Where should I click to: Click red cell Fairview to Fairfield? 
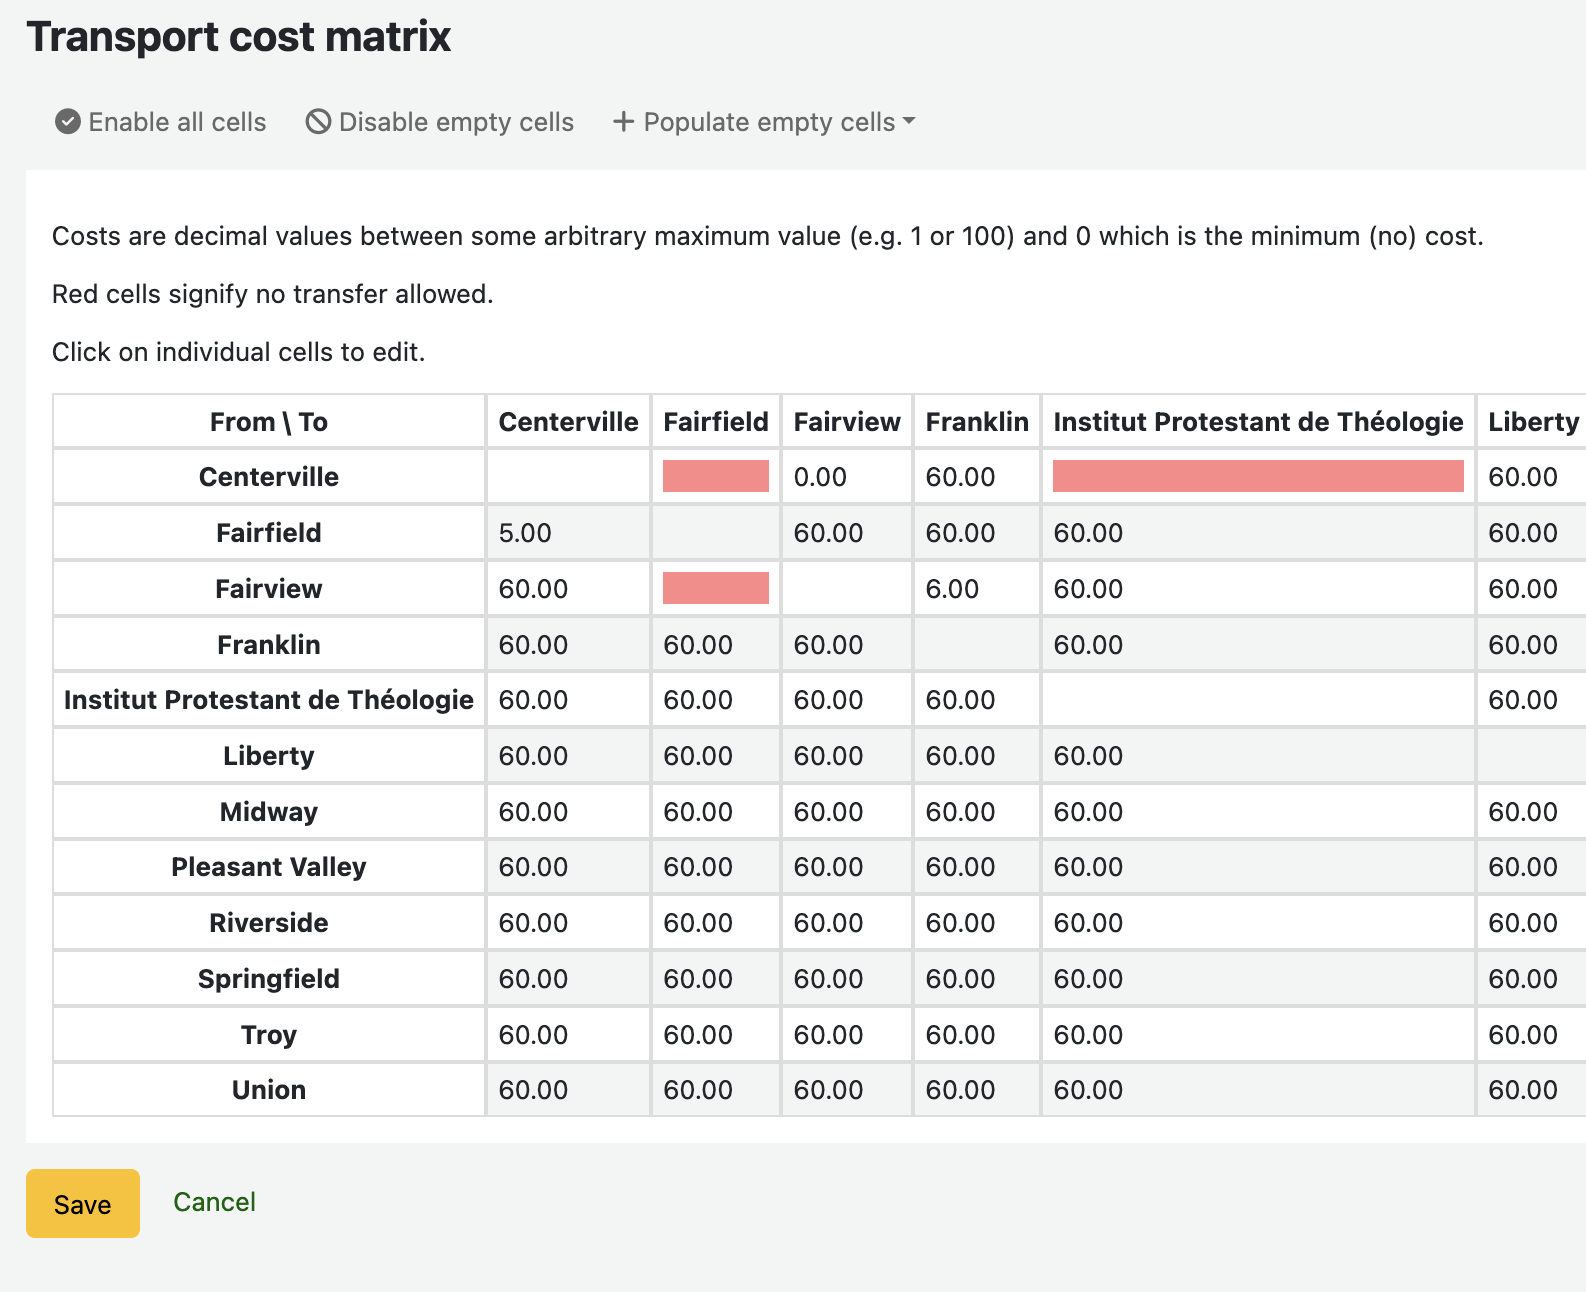click(x=715, y=588)
